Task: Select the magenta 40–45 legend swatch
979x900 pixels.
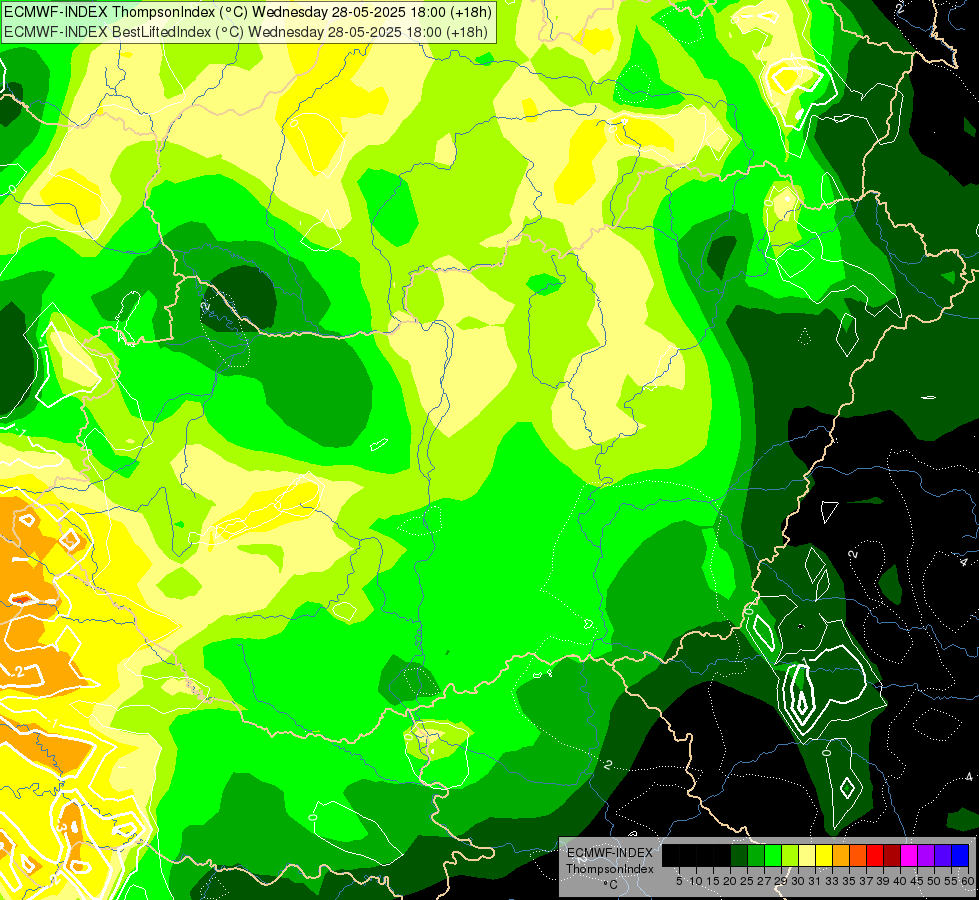Action: [x=909, y=856]
